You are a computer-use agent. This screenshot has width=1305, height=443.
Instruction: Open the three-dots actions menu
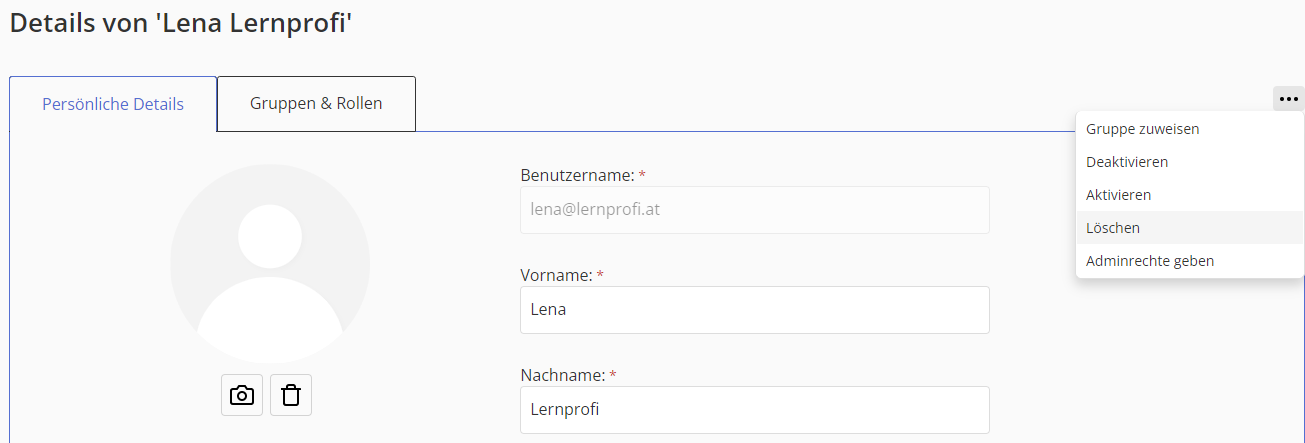pos(1288,99)
